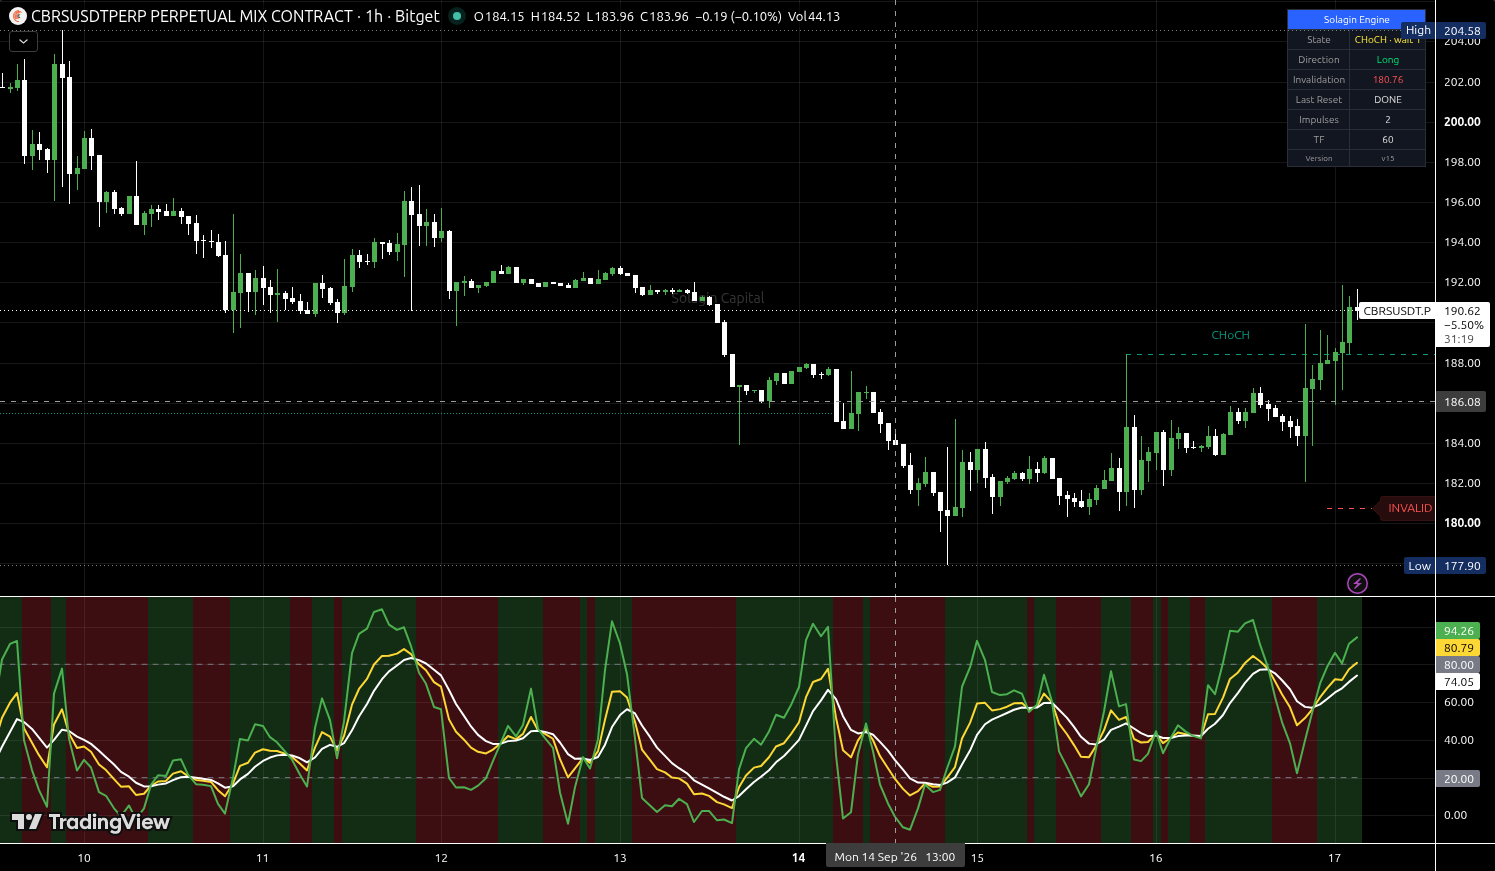Click the "CHoCH" label on the chart
The width and height of the screenshot is (1495, 871).
coord(1230,335)
